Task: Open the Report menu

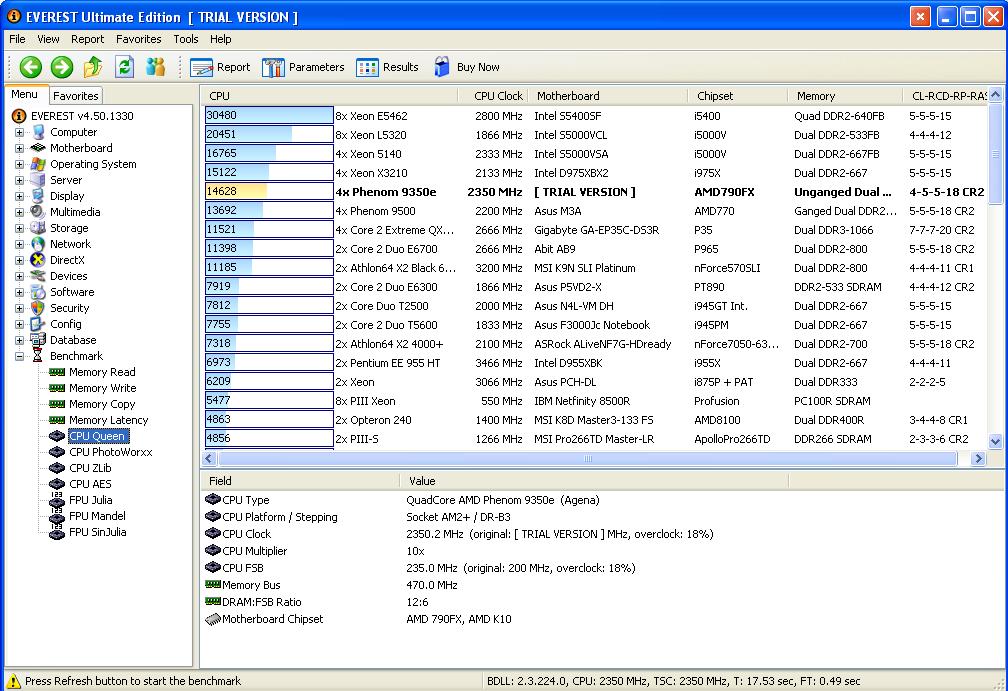Action: [87, 39]
